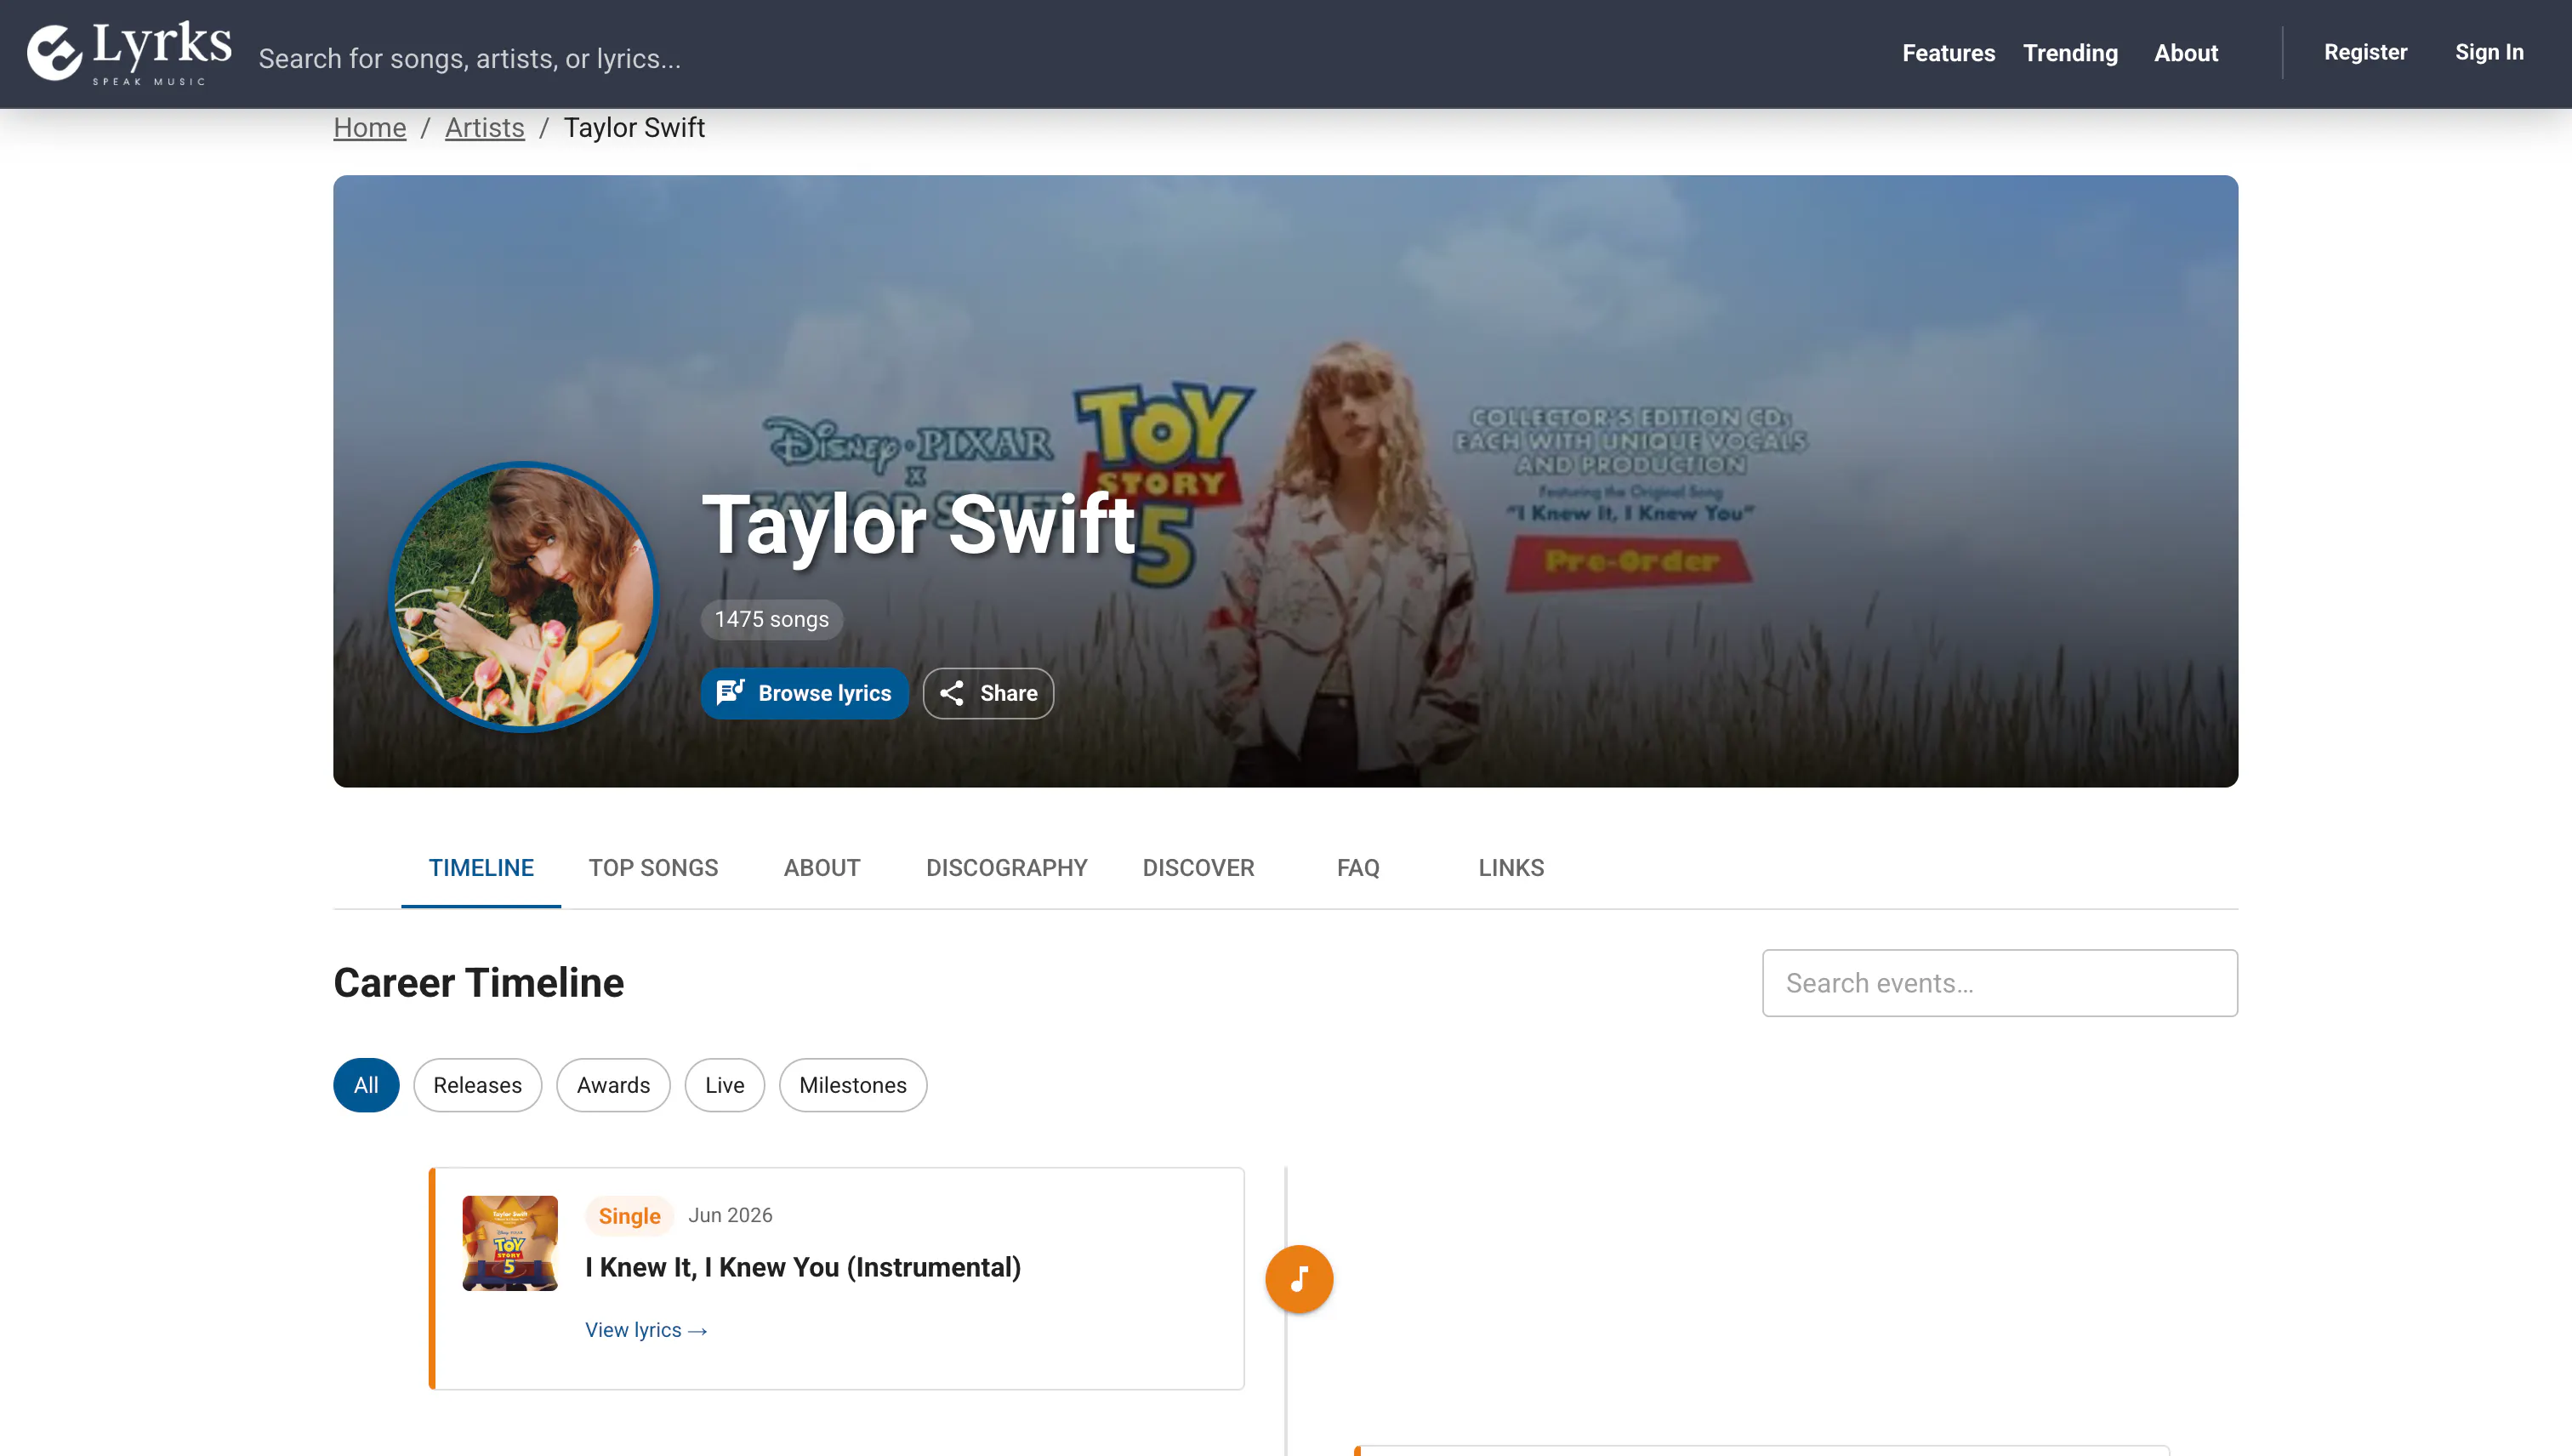This screenshot has width=2572, height=1456.
Task: Click the Career Timeline heading
Action: (478, 982)
